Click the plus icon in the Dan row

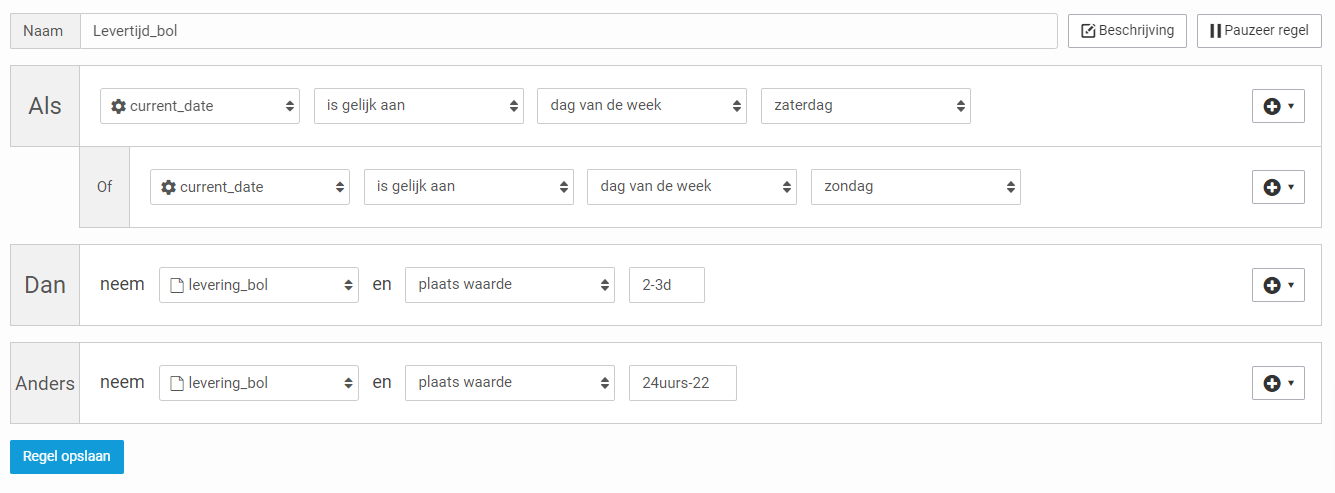coord(1272,285)
